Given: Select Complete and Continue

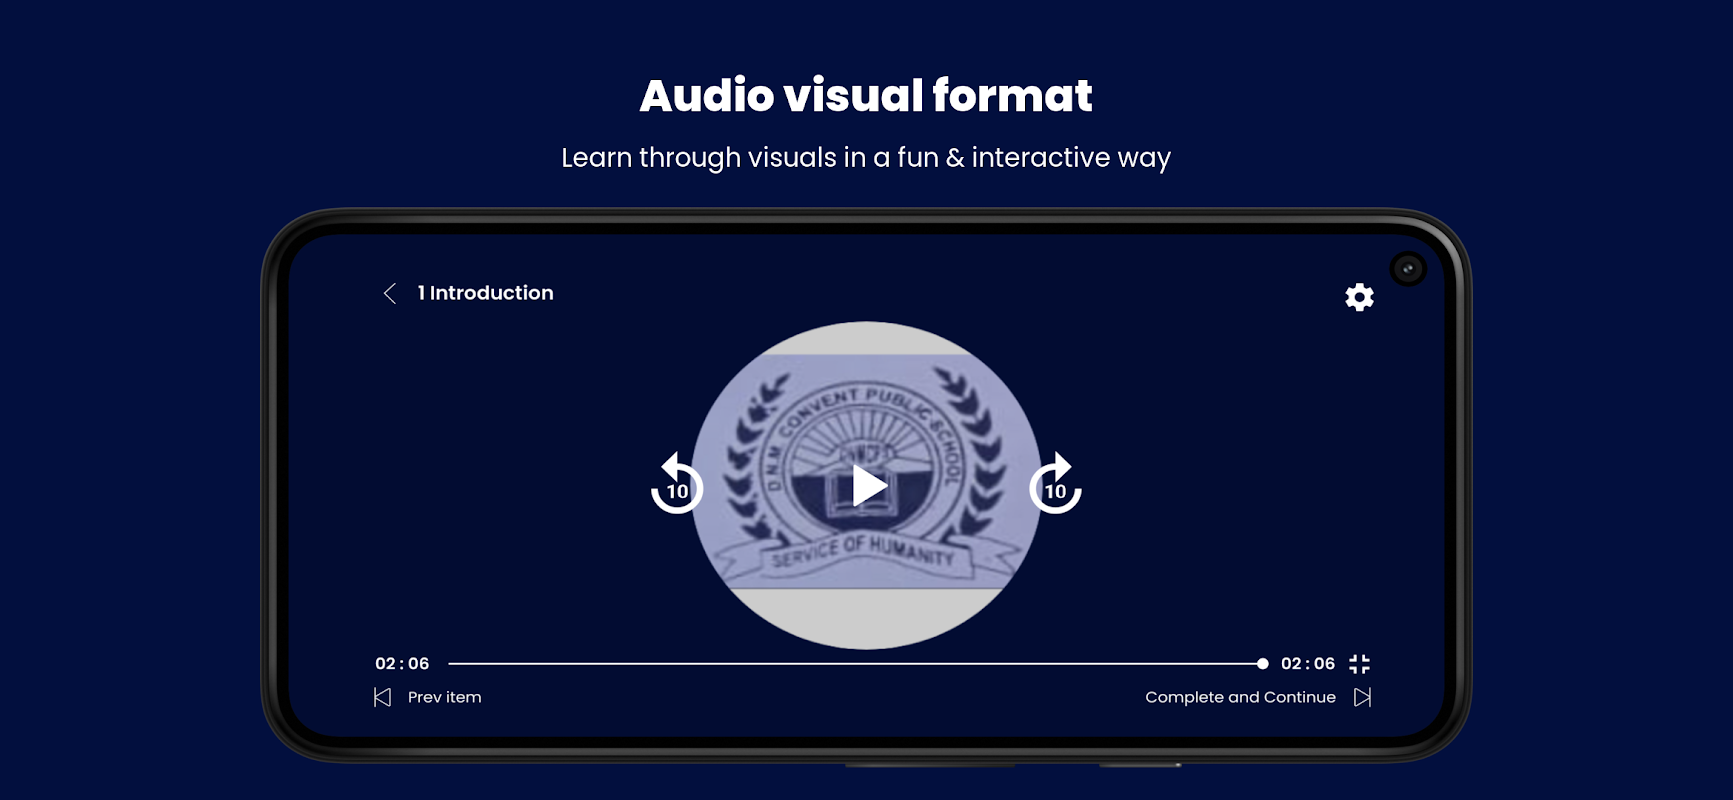Looking at the screenshot, I should point(1240,697).
